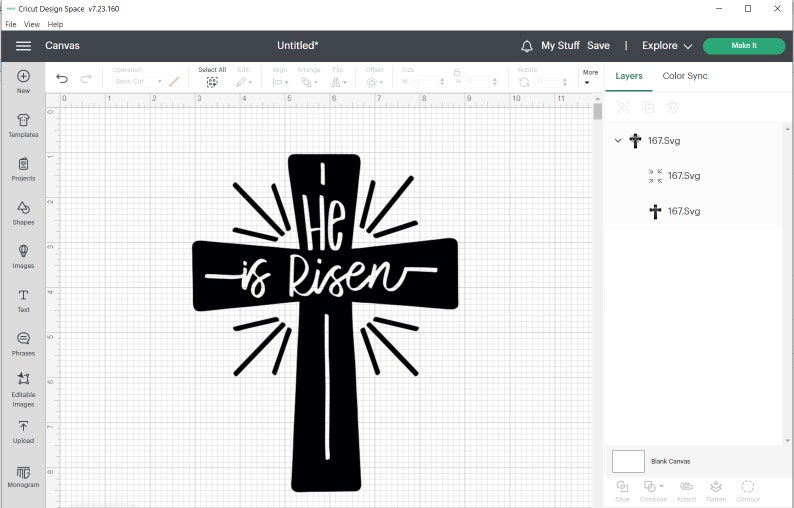The height and width of the screenshot is (508, 794).
Task: Click the Rotate value input field
Action: pyautogui.click(x=547, y=82)
